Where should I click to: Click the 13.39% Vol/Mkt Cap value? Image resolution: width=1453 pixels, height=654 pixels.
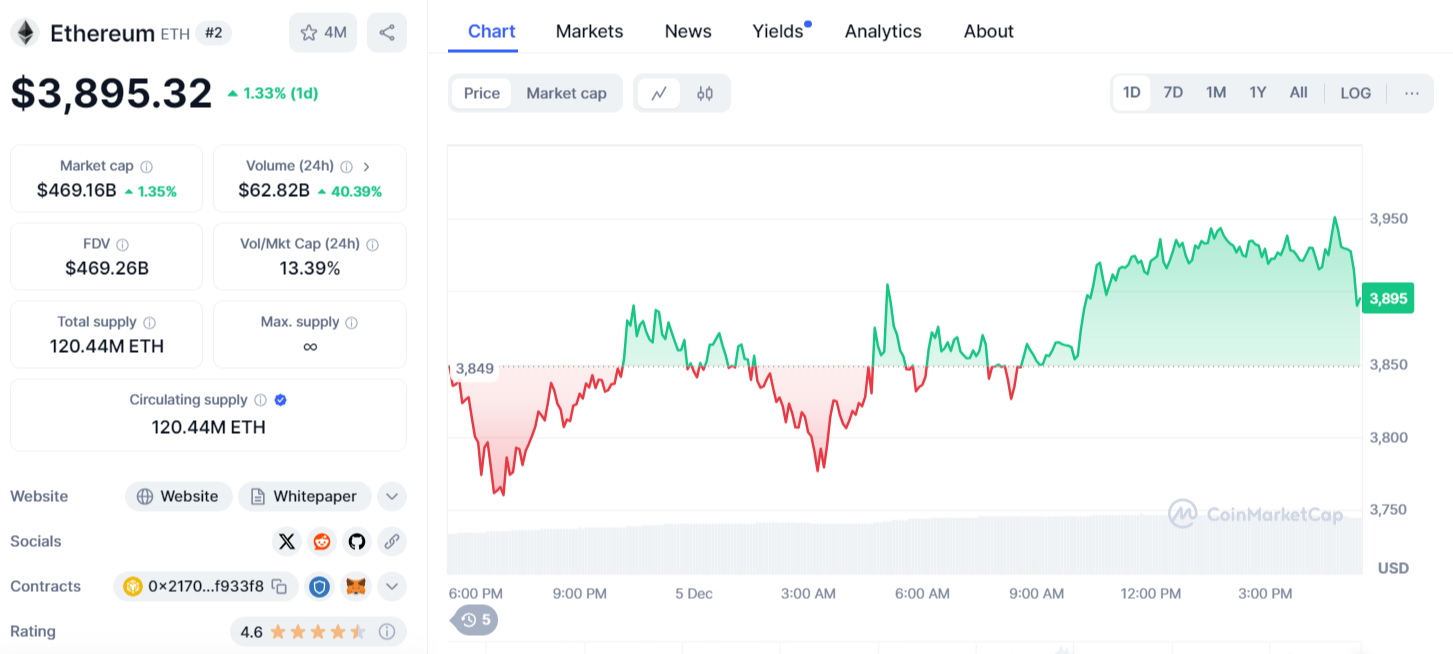(x=310, y=269)
